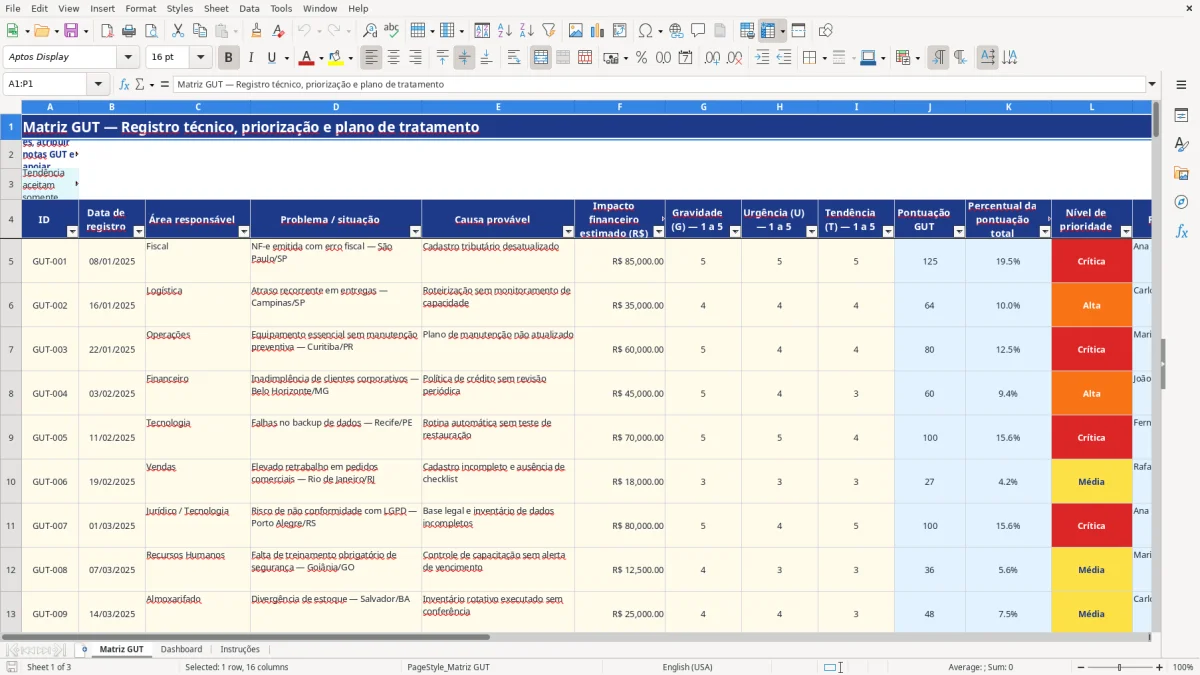Open the Sort dialog icon

coord(482,31)
